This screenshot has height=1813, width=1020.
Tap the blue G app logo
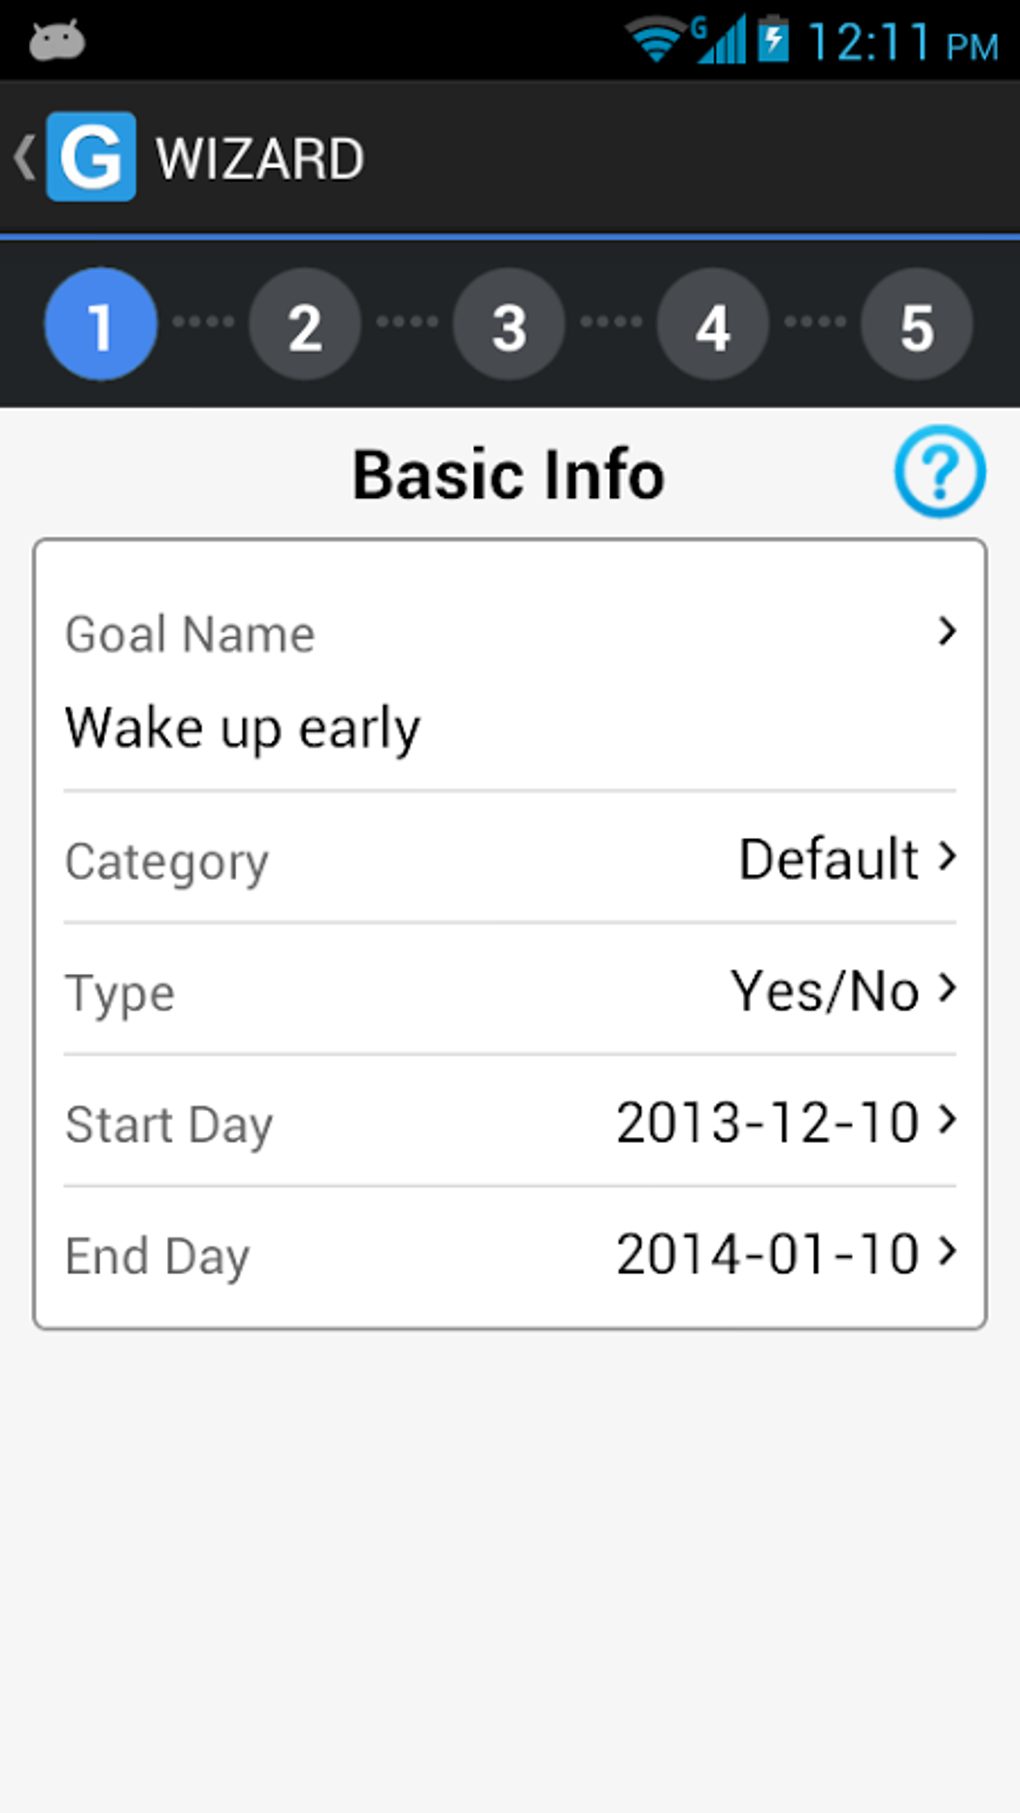[x=91, y=157]
